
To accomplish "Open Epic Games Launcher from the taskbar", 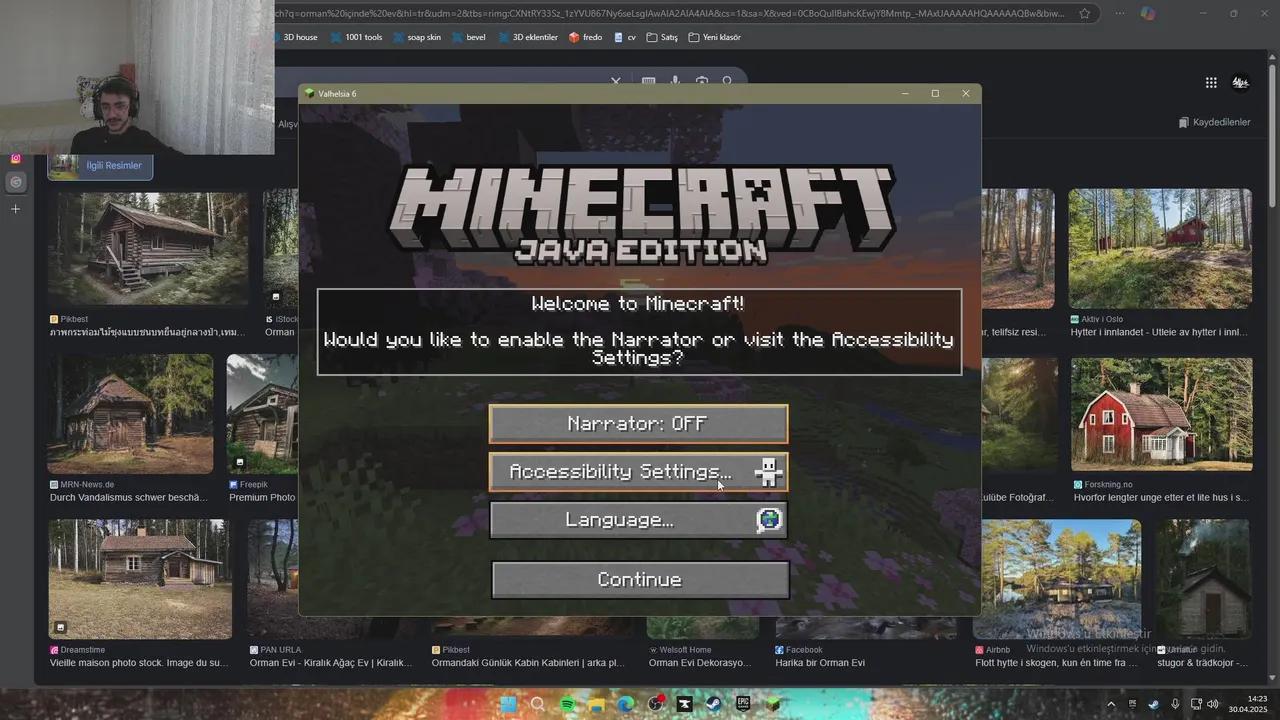I will click(x=743, y=704).
